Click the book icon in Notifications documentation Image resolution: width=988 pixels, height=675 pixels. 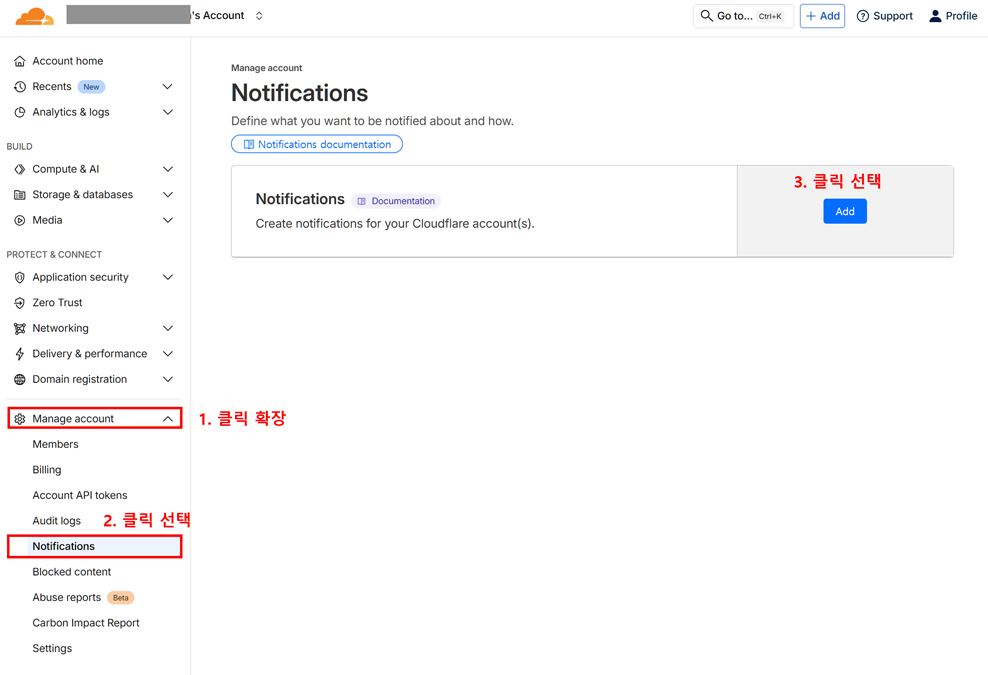click(249, 144)
